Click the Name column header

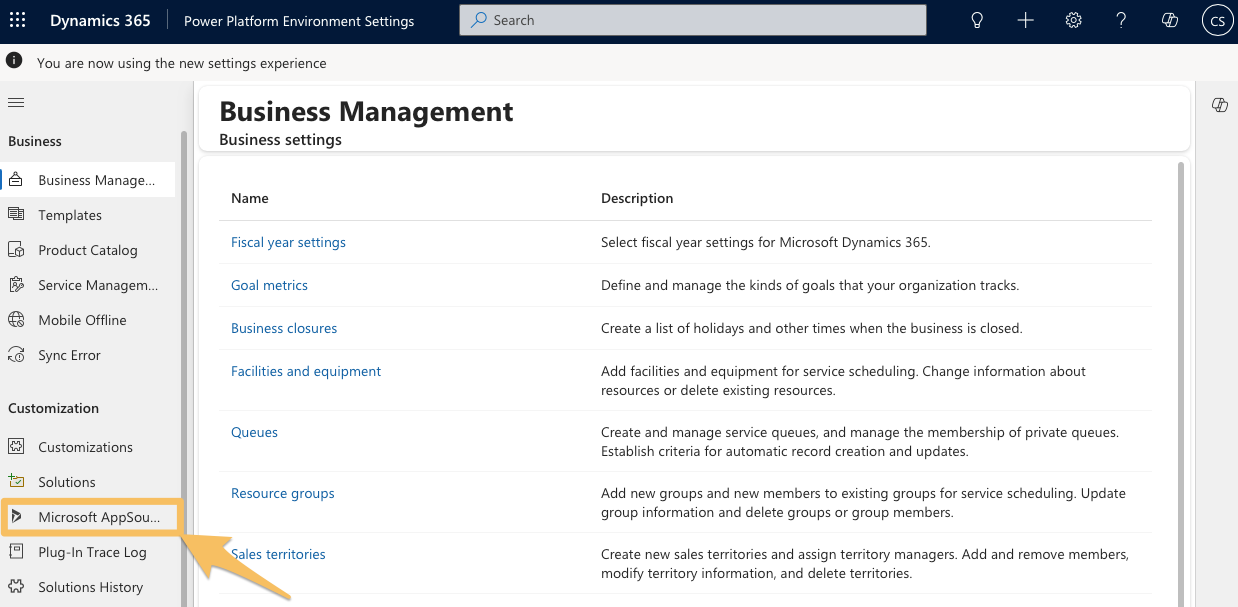(250, 198)
